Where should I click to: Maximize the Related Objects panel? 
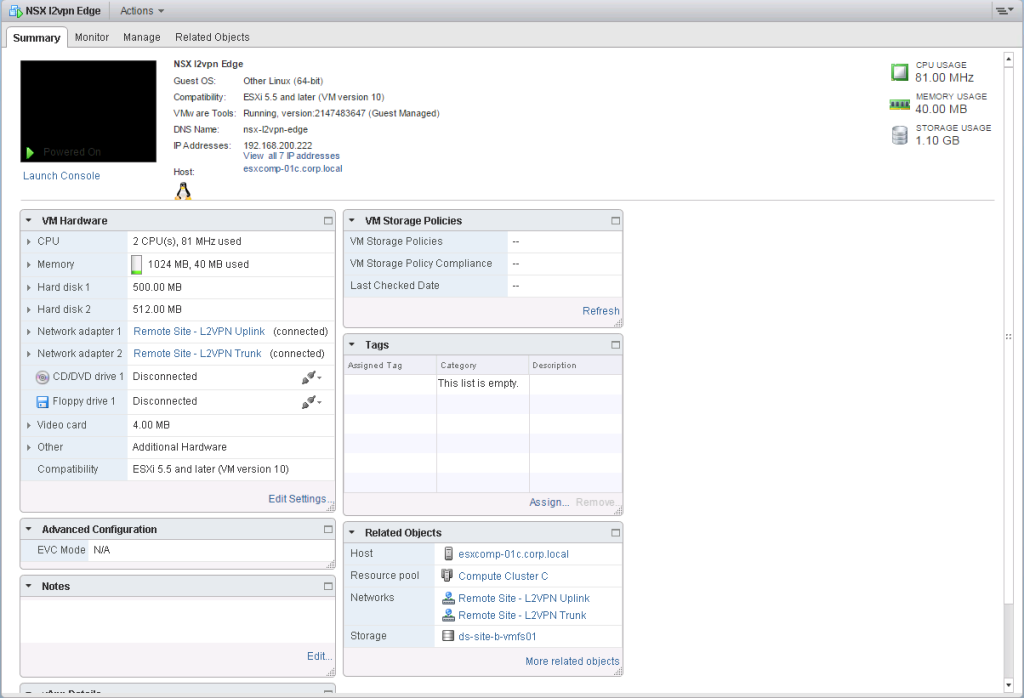click(615, 533)
